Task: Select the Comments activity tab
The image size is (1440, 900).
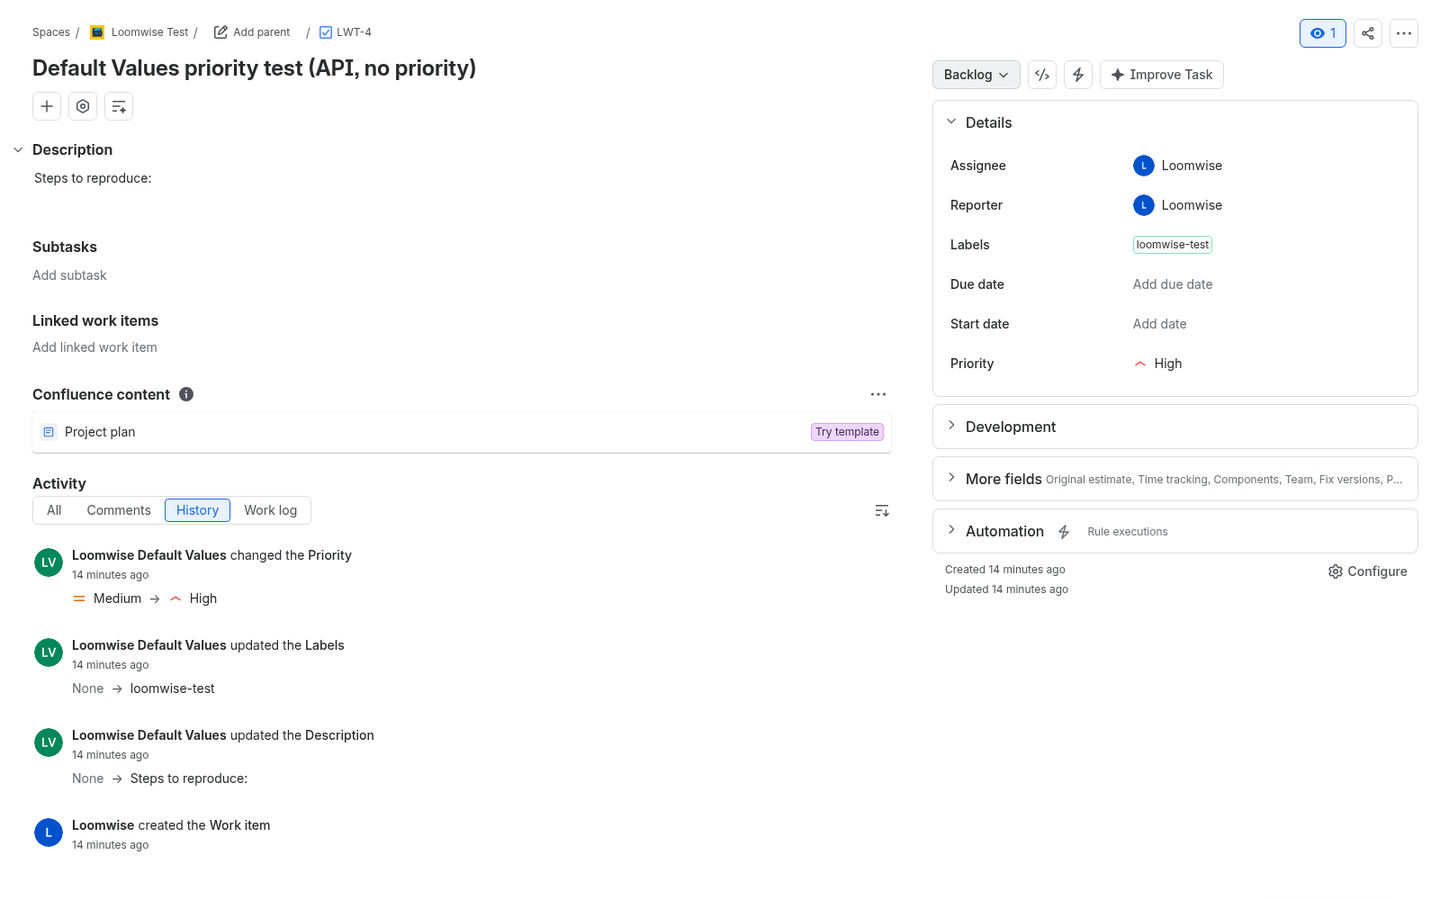Action: 119,510
